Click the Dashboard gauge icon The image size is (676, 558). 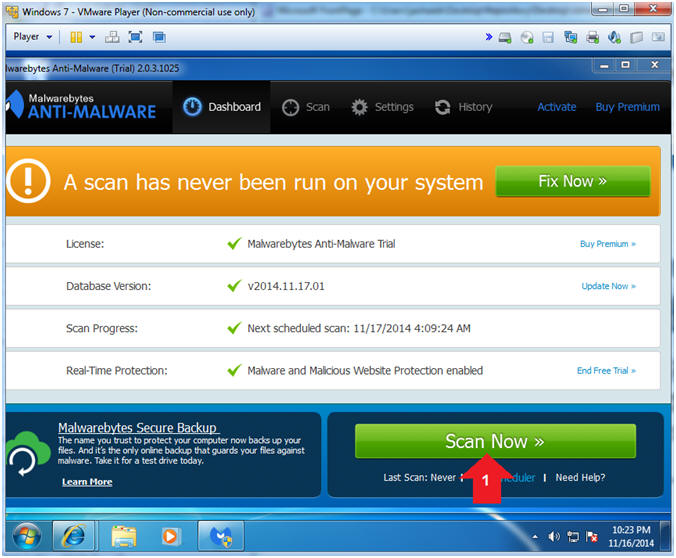pyautogui.click(x=192, y=107)
